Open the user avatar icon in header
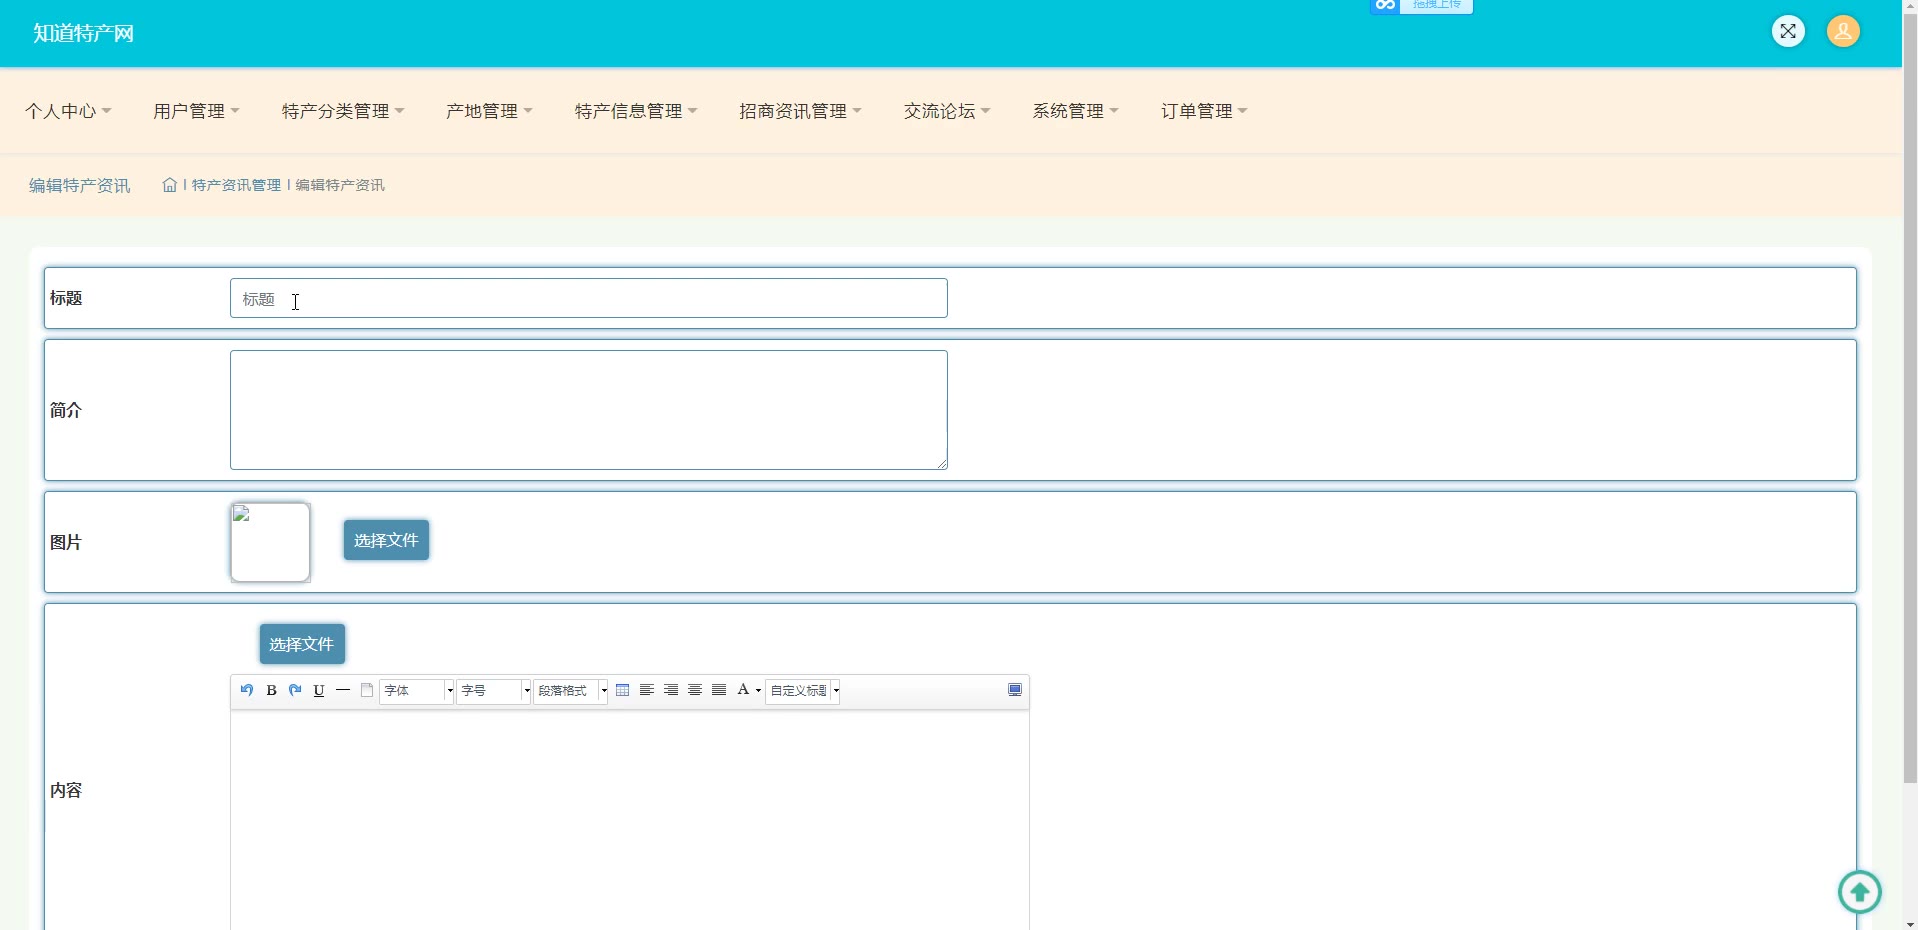This screenshot has height=930, width=1918. coord(1843,31)
